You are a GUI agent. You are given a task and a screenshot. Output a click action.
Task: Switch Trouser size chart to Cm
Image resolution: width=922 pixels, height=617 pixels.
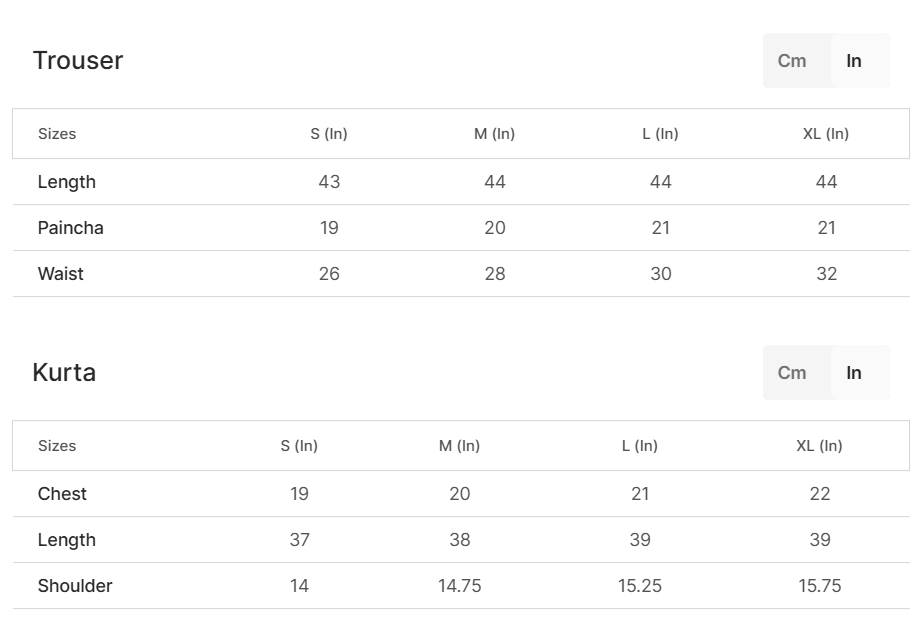792,61
